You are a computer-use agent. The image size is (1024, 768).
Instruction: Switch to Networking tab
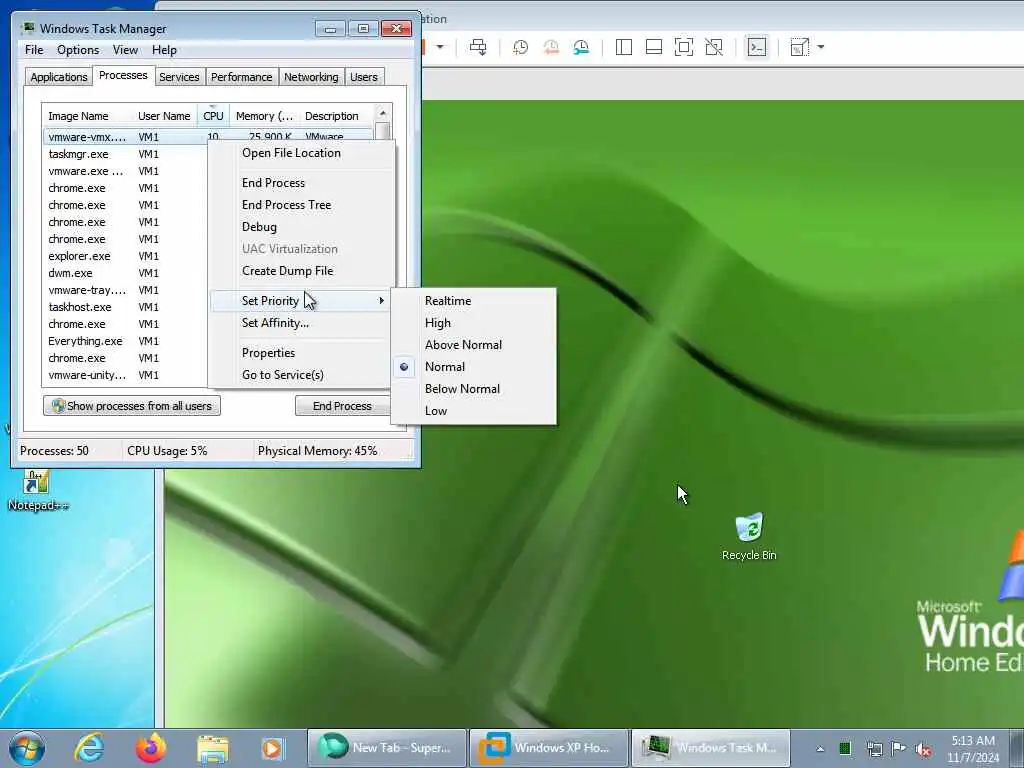click(311, 77)
